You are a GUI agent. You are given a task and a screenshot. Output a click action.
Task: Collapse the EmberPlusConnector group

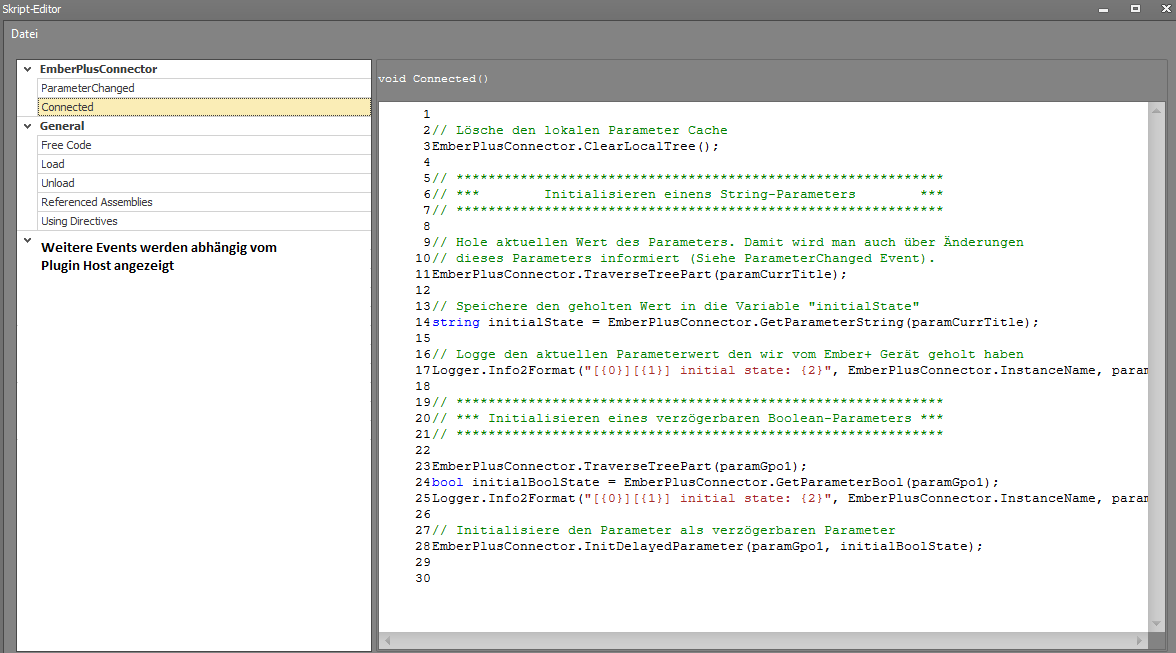28,69
